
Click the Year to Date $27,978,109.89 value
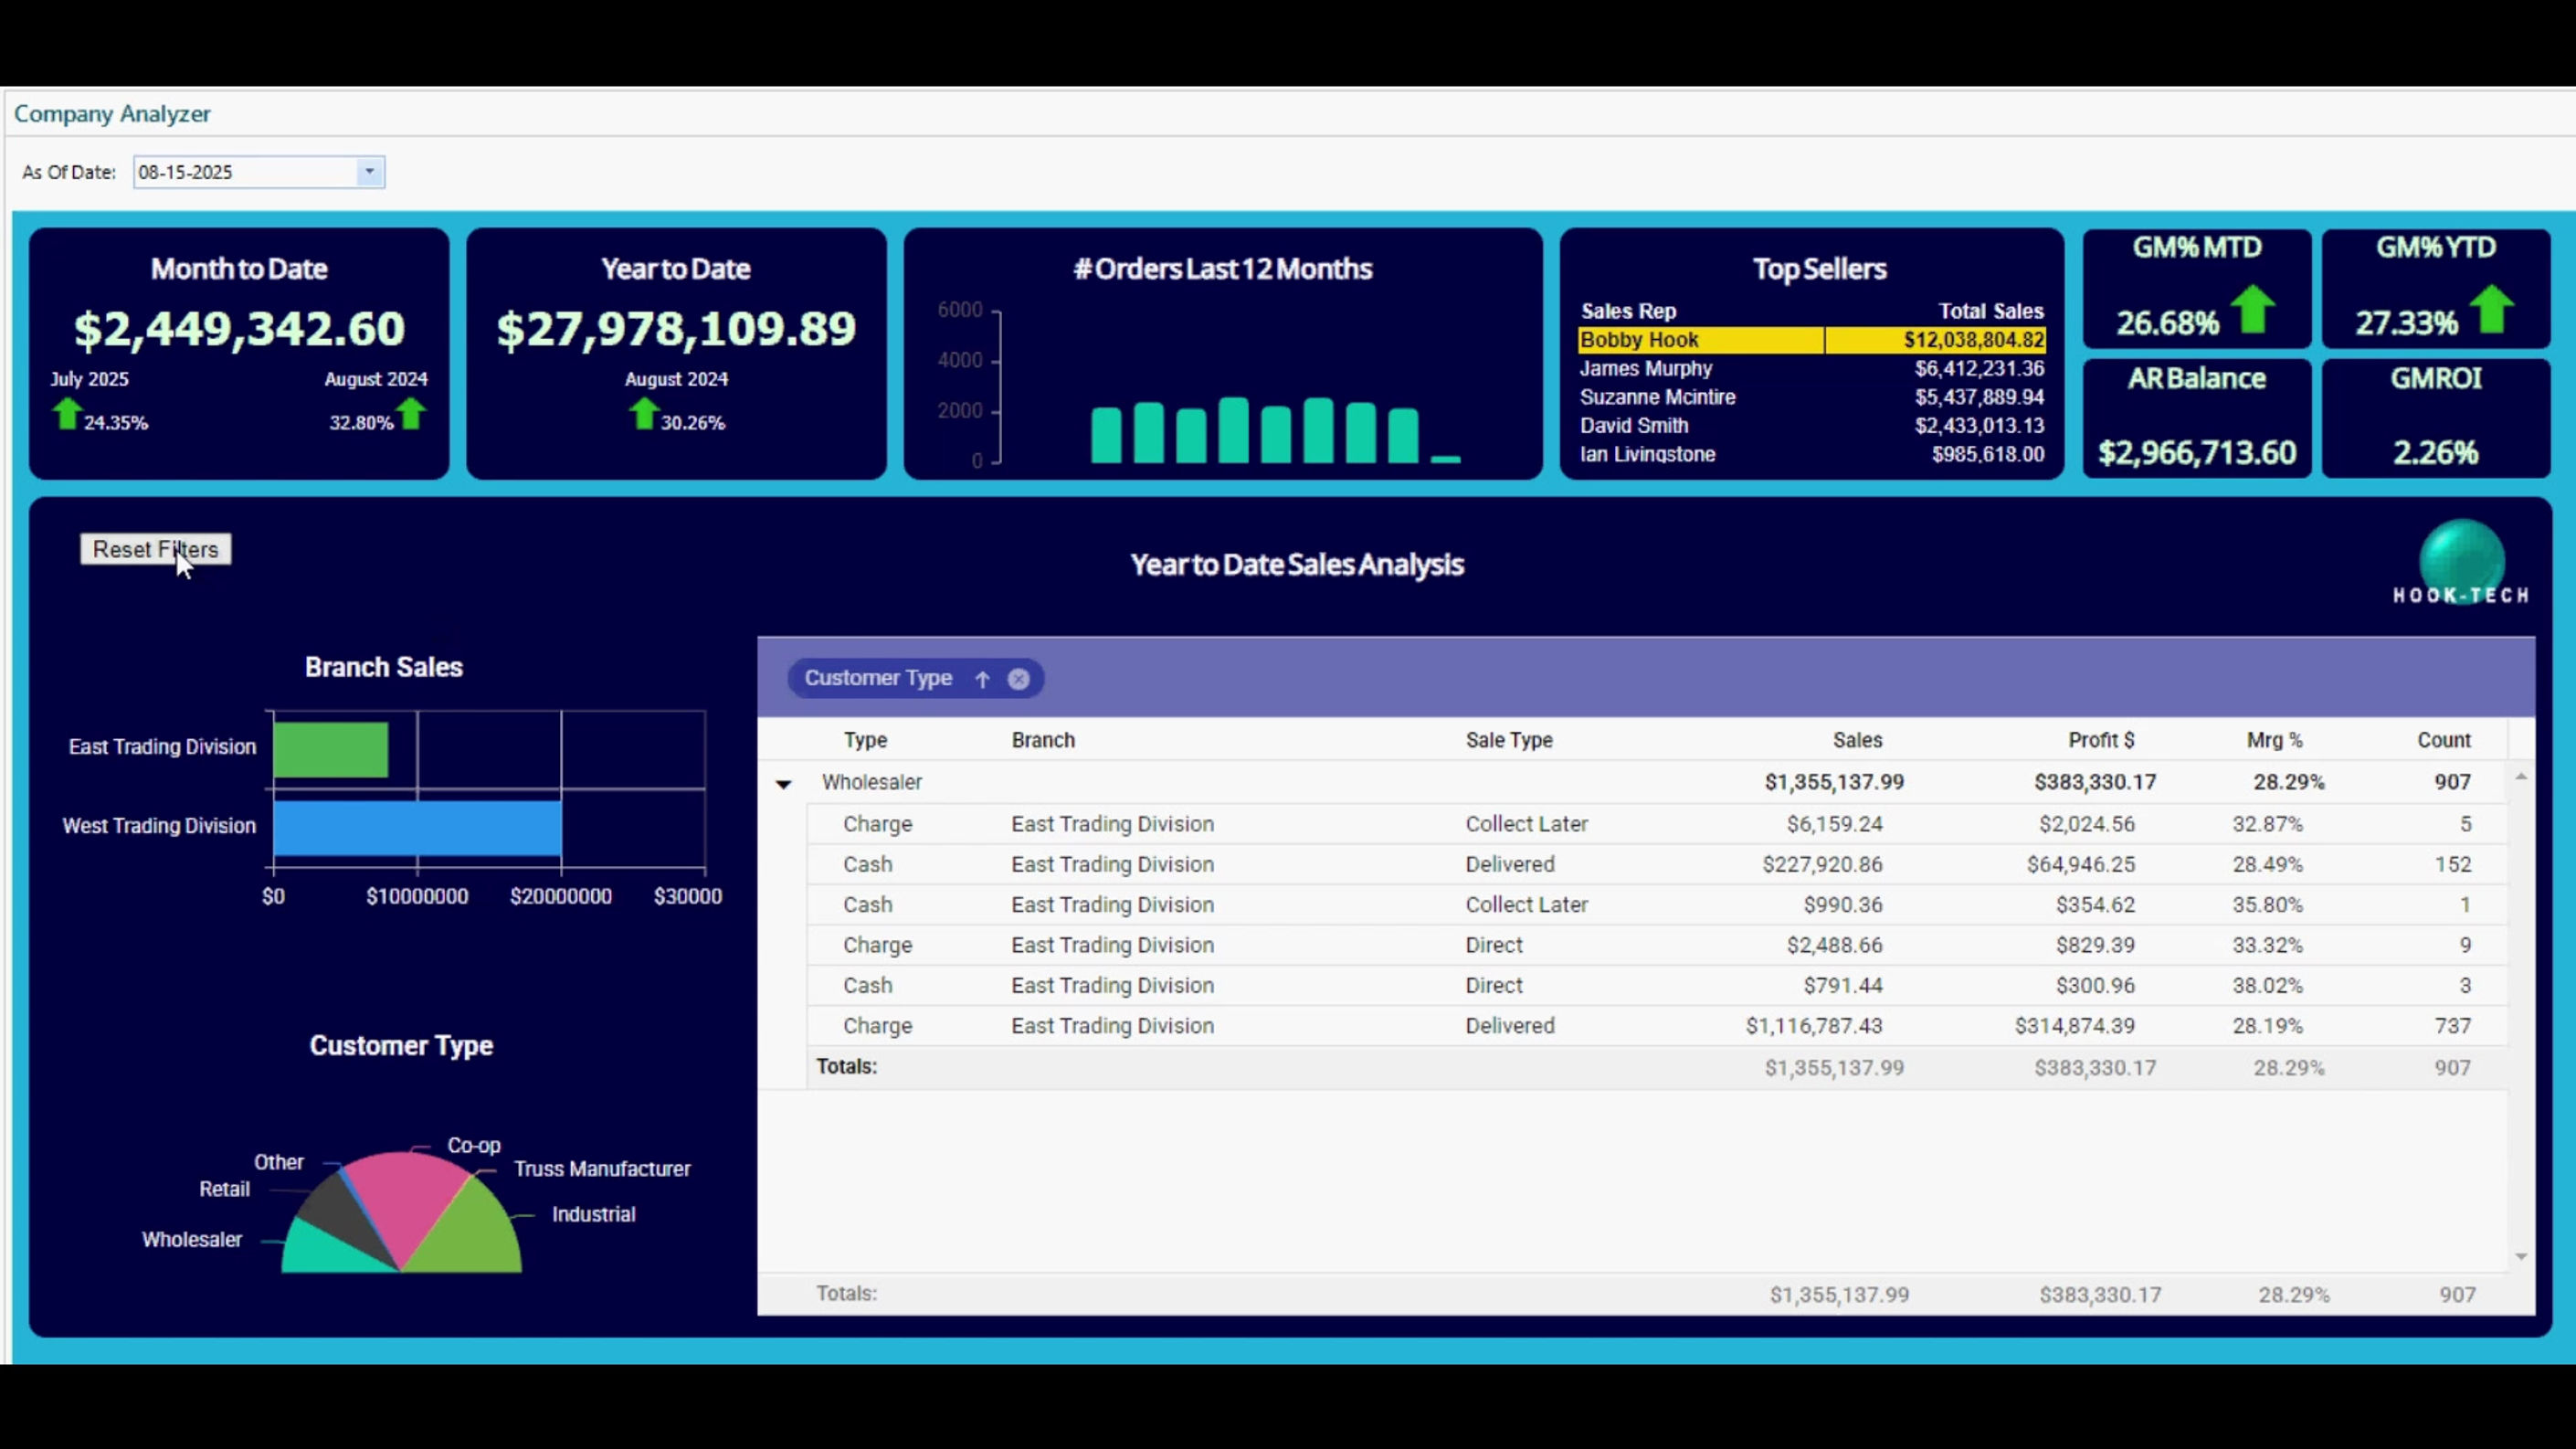[x=676, y=328]
